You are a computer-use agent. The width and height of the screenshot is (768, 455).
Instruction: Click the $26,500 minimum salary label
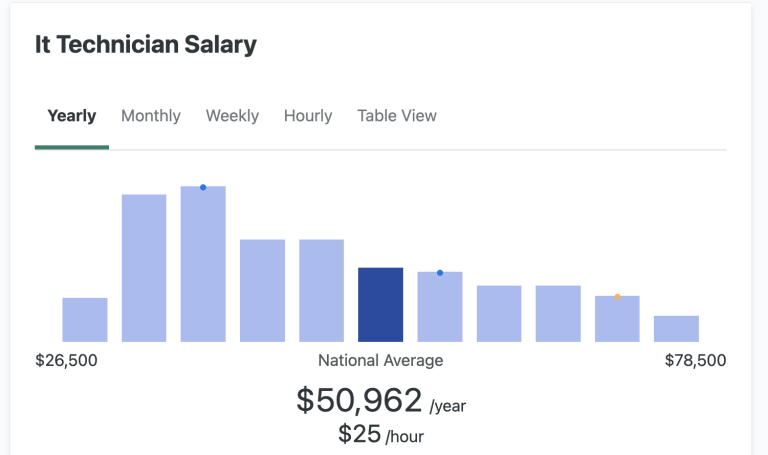[66, 360]
